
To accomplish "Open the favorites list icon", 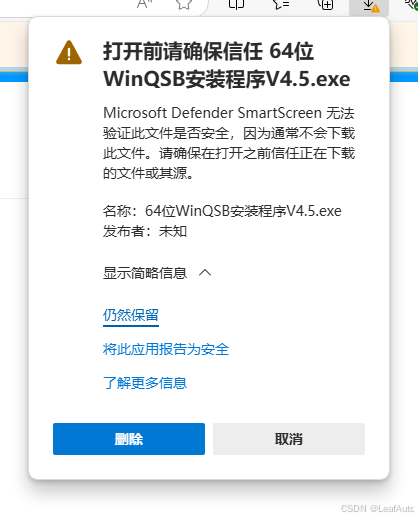I will coord(281,4).
